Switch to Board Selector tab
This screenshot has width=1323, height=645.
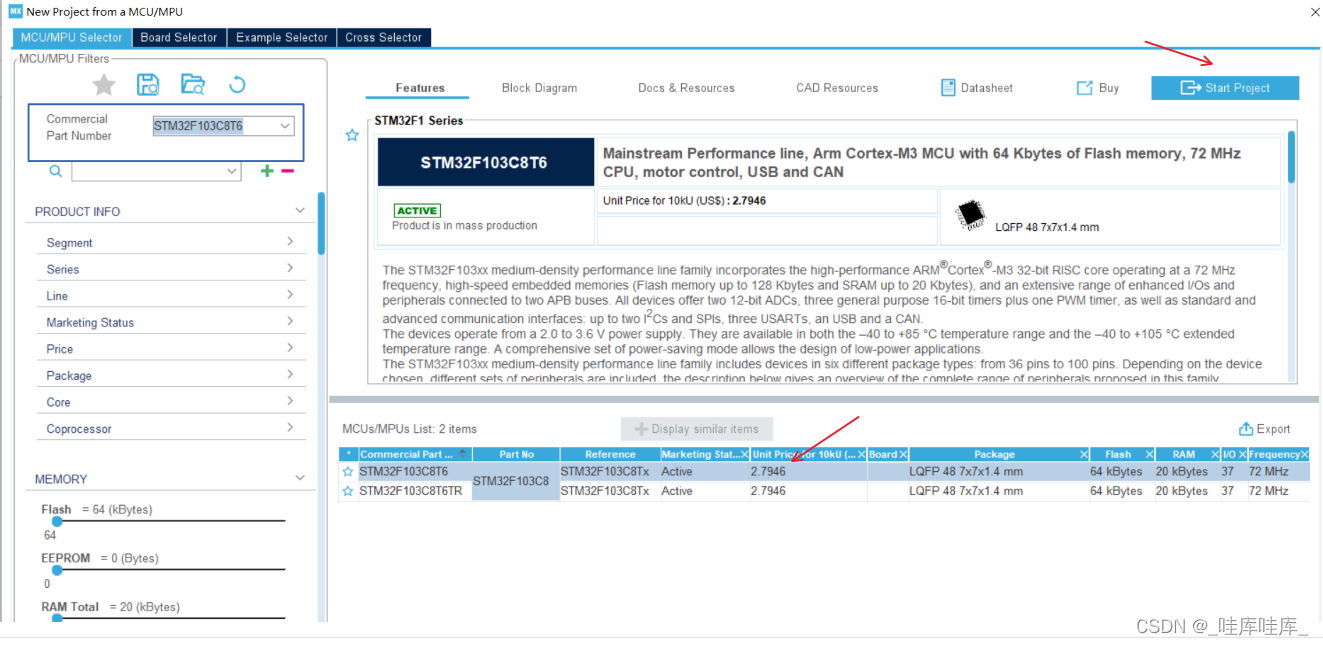tap(178, 37)
